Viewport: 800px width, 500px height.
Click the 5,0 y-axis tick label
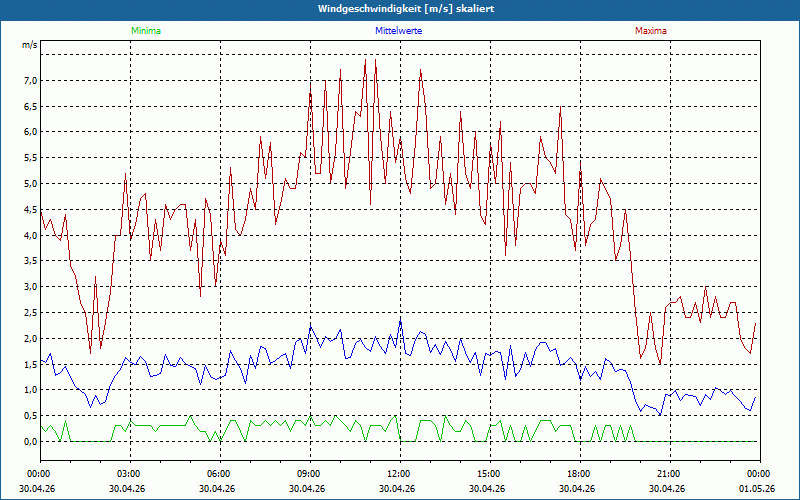point(30,184)
